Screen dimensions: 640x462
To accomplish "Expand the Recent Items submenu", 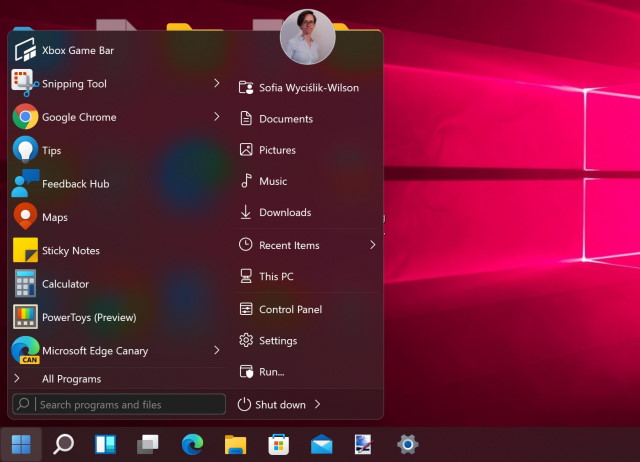I will click(x=373, y=245).
